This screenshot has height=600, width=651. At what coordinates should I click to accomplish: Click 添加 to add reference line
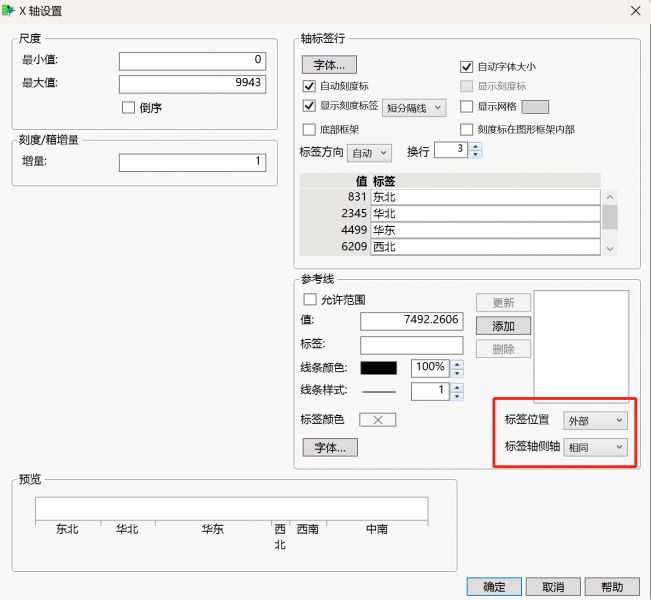click(503, 326)
